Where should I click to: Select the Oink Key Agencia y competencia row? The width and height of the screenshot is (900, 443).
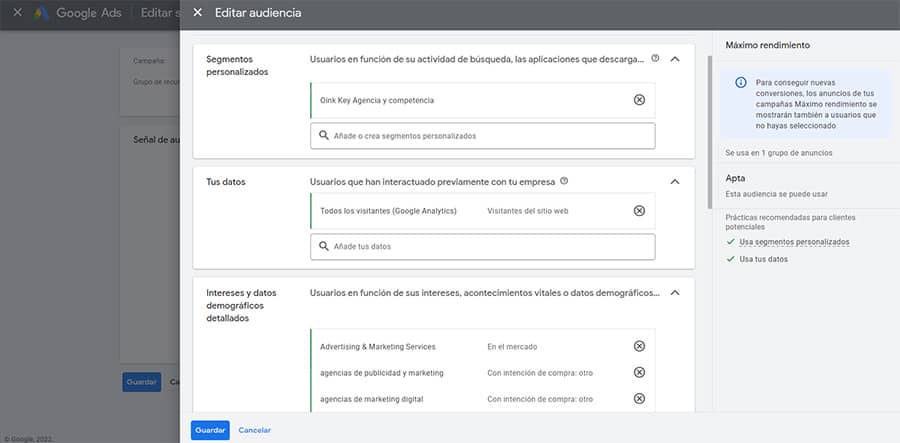(x=483, y=100)
